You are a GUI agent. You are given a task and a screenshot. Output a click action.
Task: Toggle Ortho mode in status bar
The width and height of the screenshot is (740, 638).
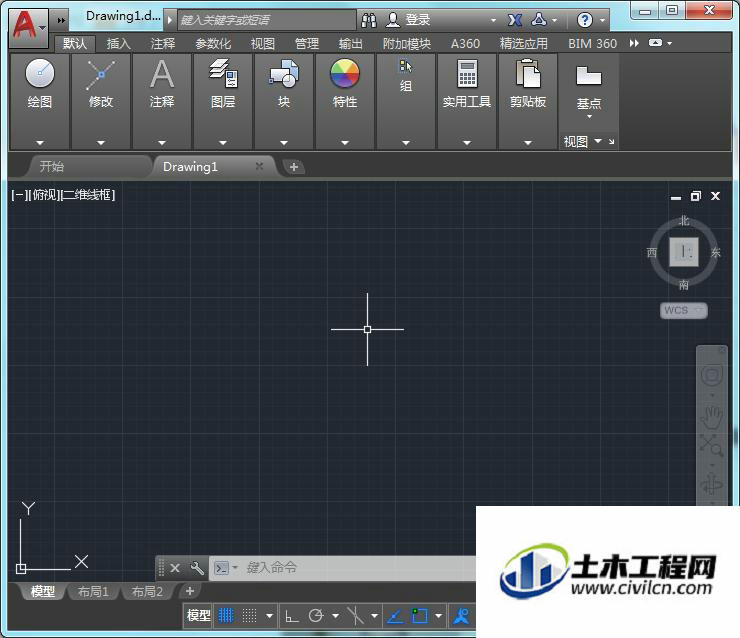click(x=292, y=616)
